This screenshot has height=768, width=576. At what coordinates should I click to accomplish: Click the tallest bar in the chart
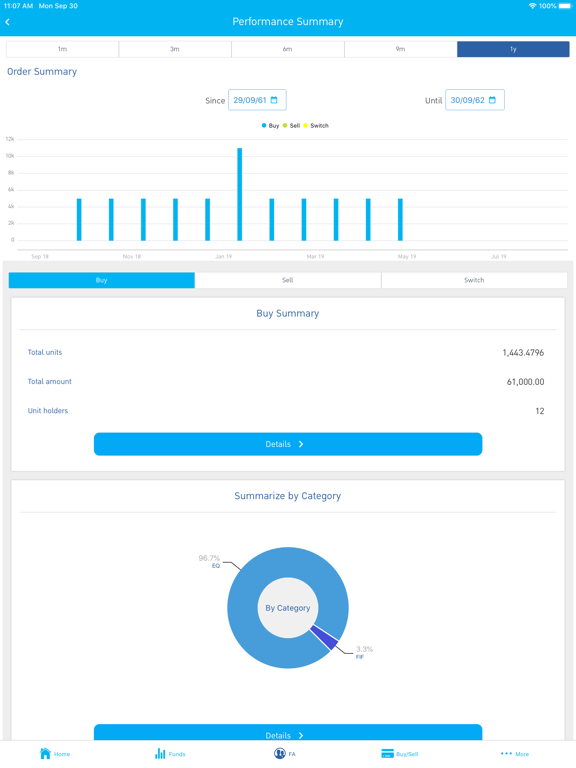click(x=240, y=194)
